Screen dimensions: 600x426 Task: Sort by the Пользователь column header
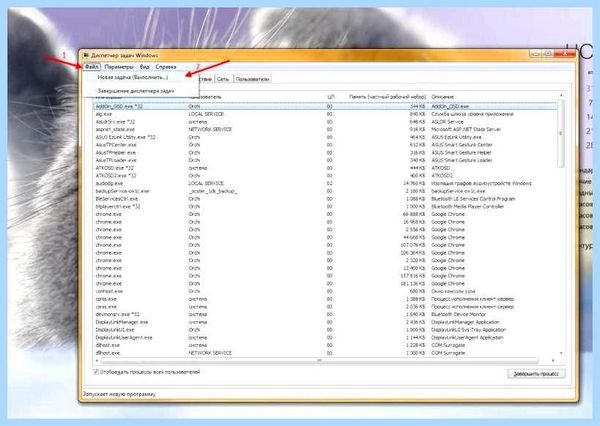(254, 97)
